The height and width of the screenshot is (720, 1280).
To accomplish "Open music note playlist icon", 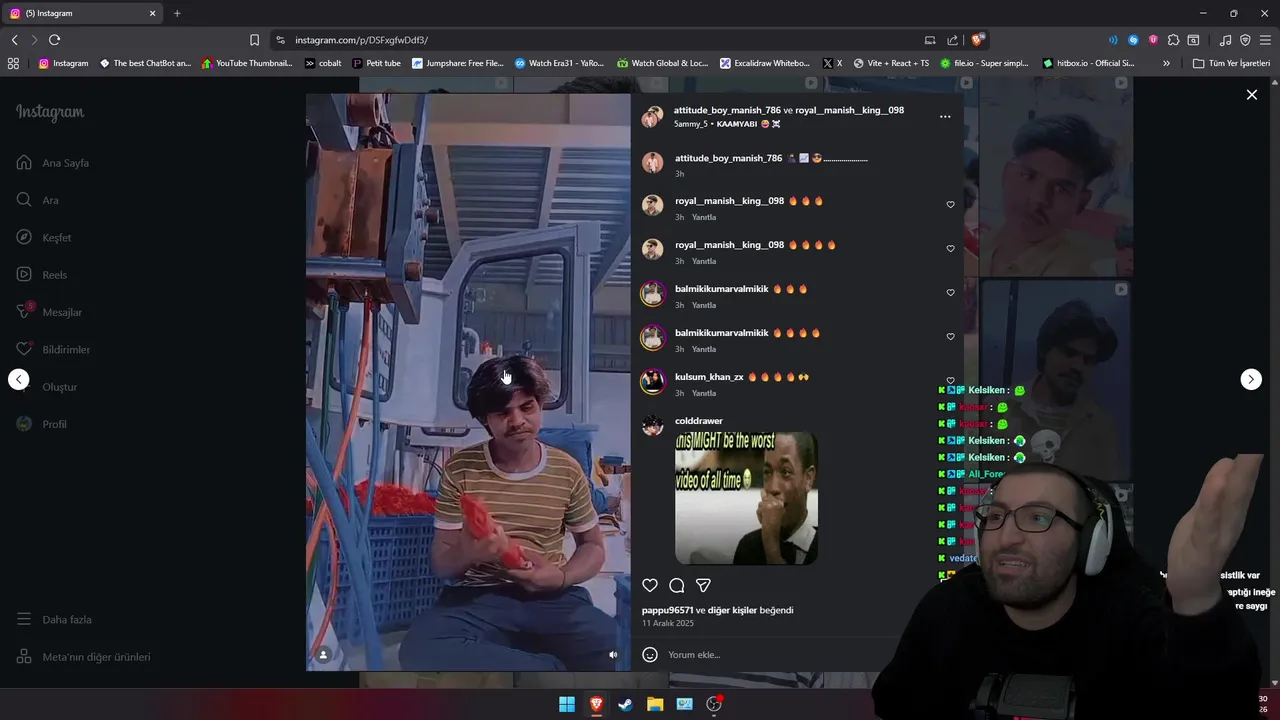I will pyautogui.click(x=1225, y=40).
